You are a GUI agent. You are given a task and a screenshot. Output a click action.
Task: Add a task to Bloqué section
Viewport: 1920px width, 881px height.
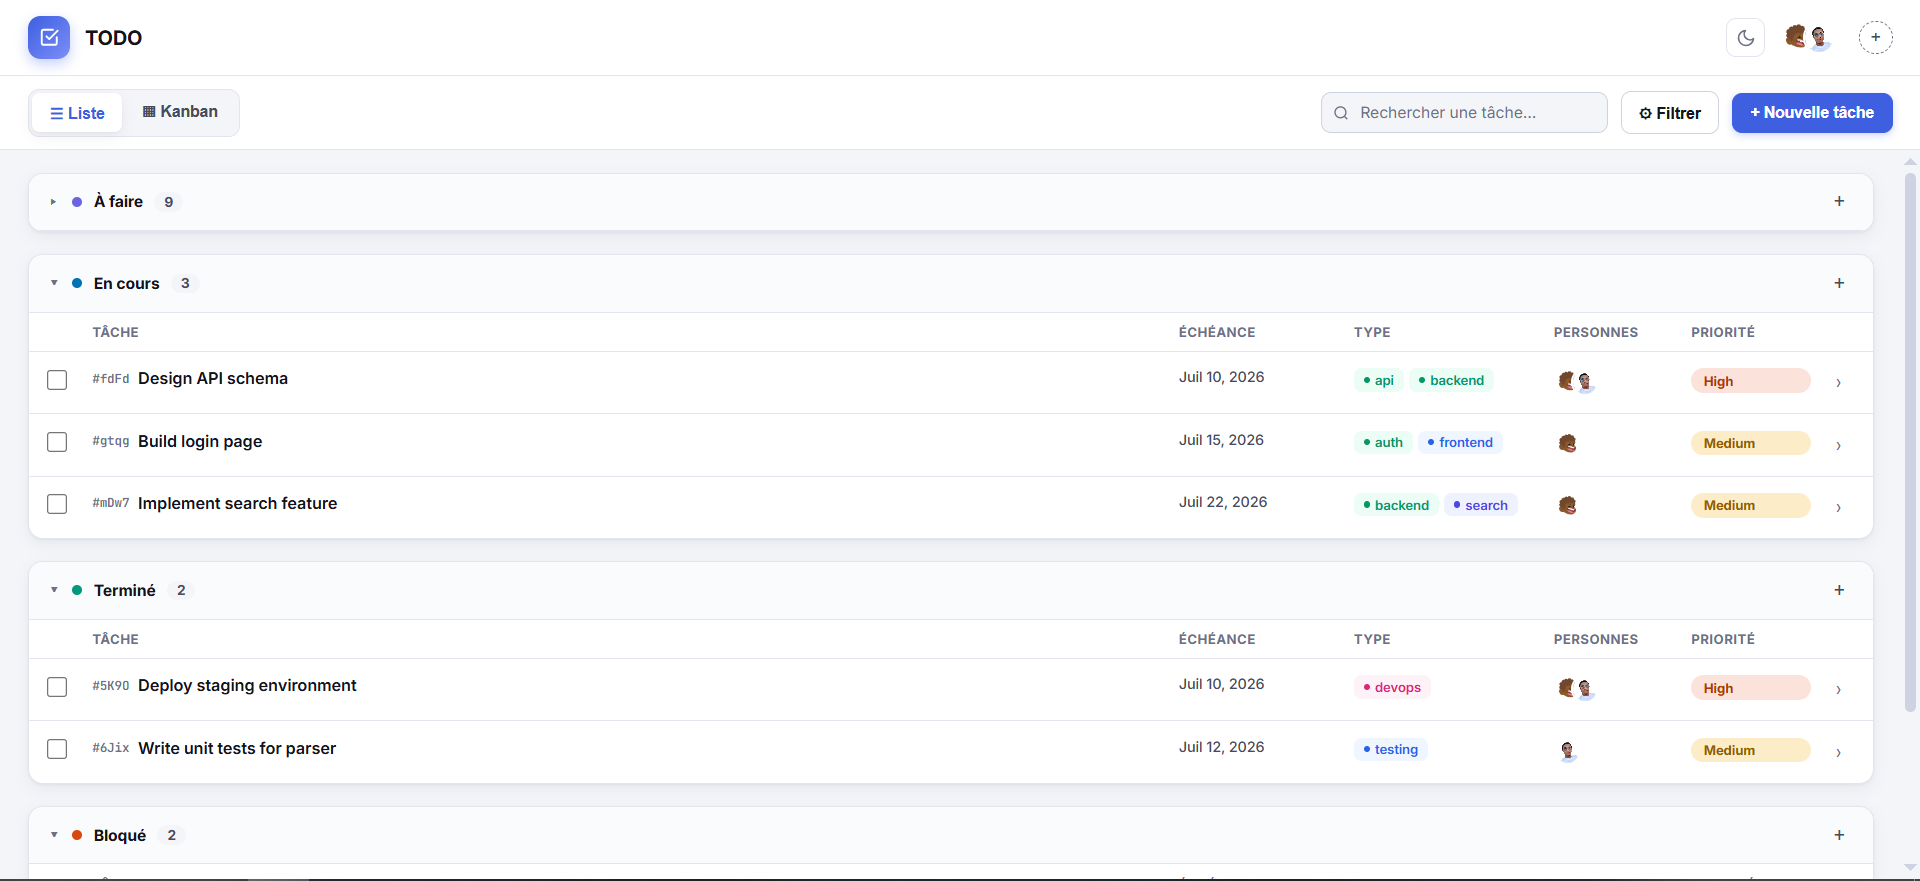click(x=1839, y=835)
